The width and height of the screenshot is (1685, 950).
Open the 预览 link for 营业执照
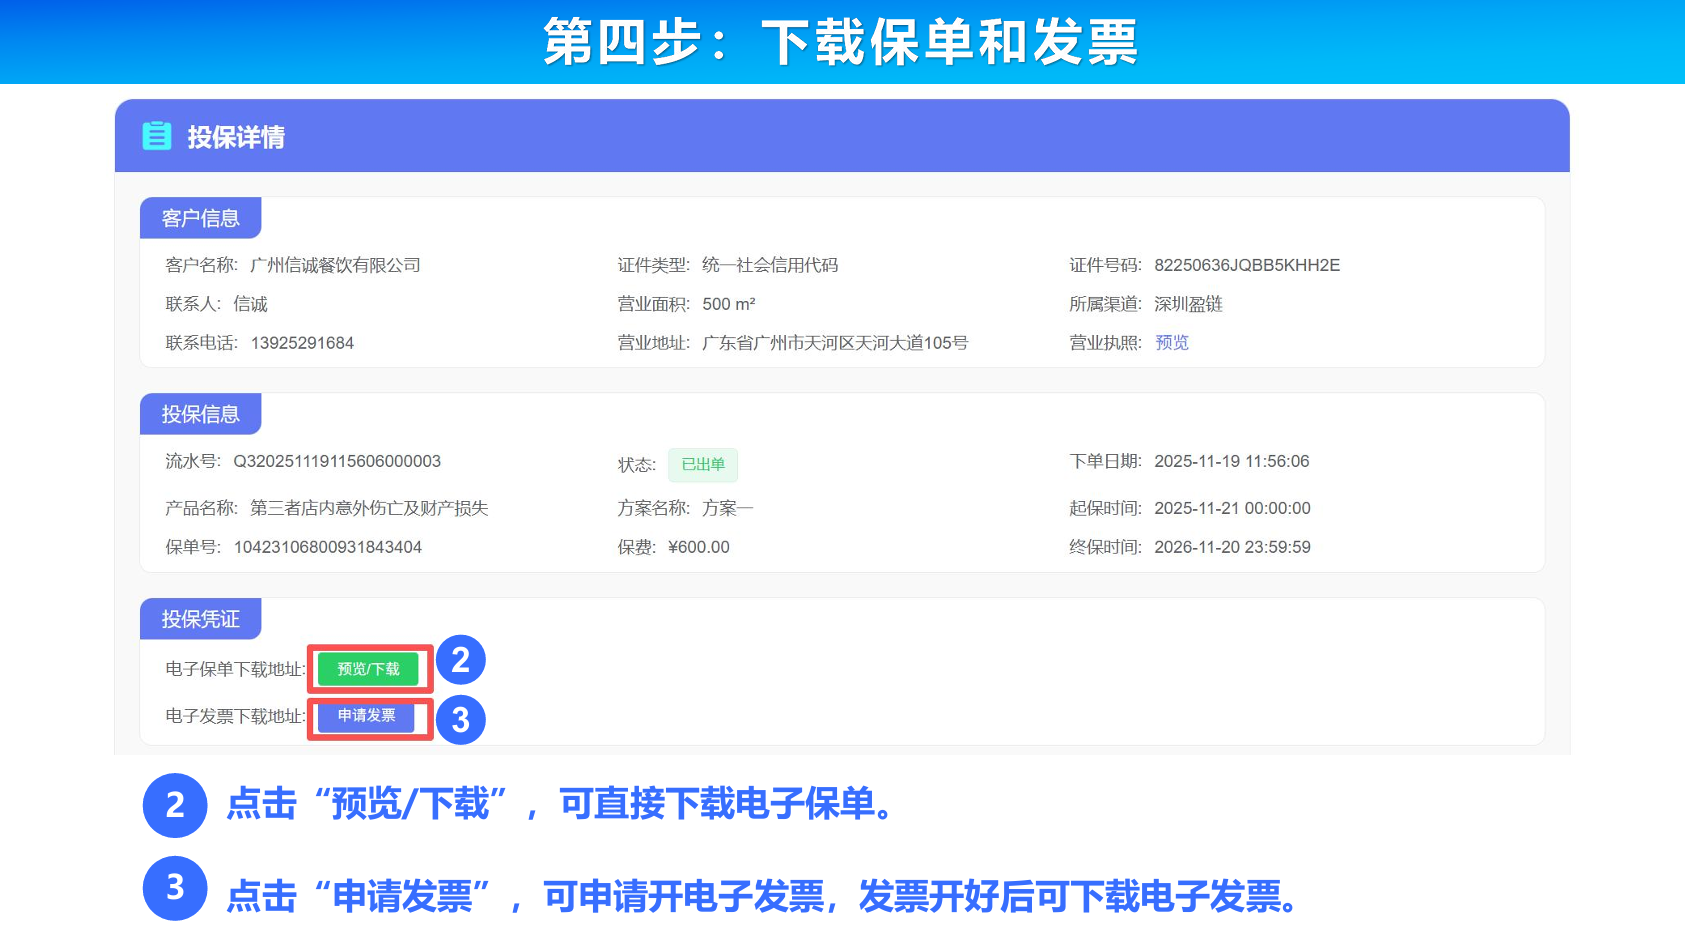click(1172, 343)
